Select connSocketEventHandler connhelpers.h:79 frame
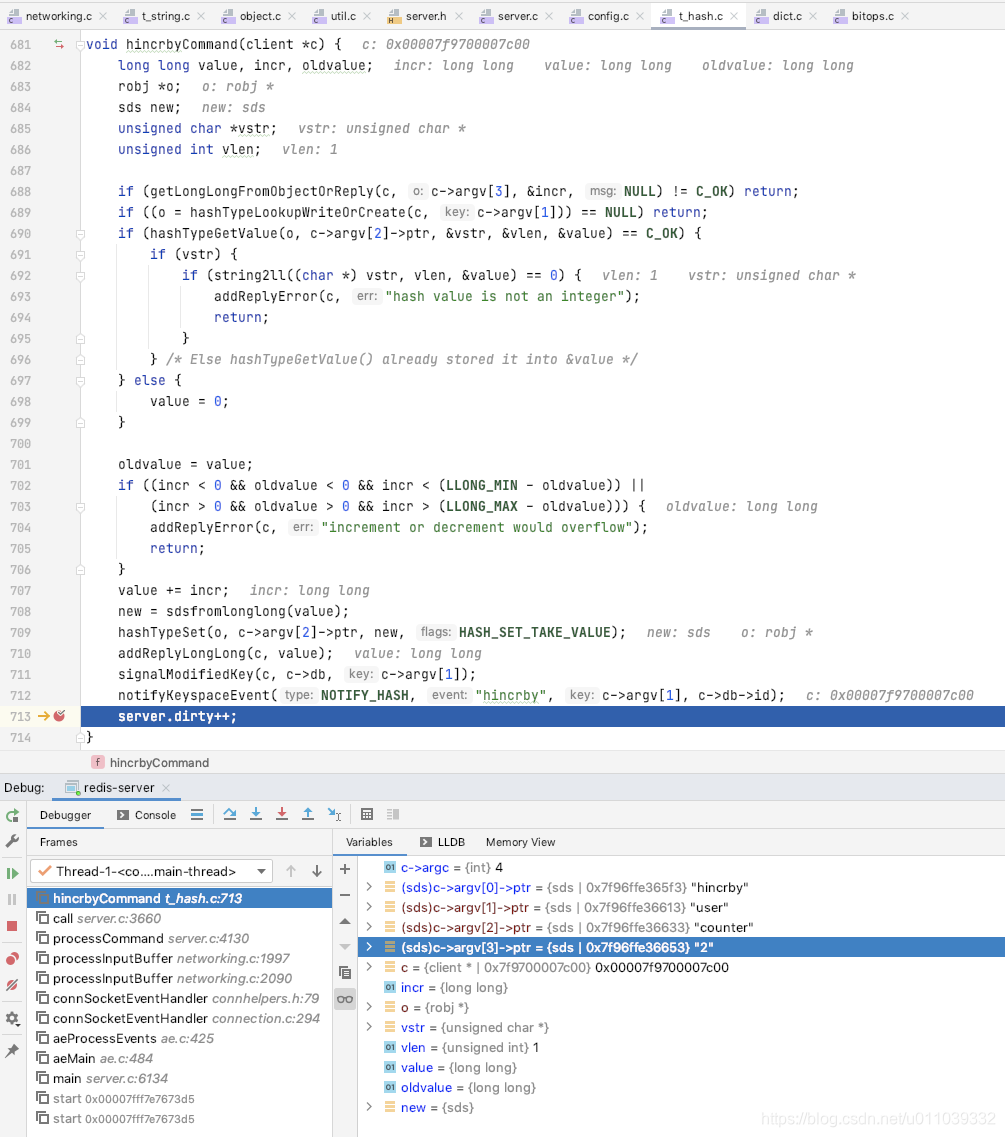 (179, 999)
